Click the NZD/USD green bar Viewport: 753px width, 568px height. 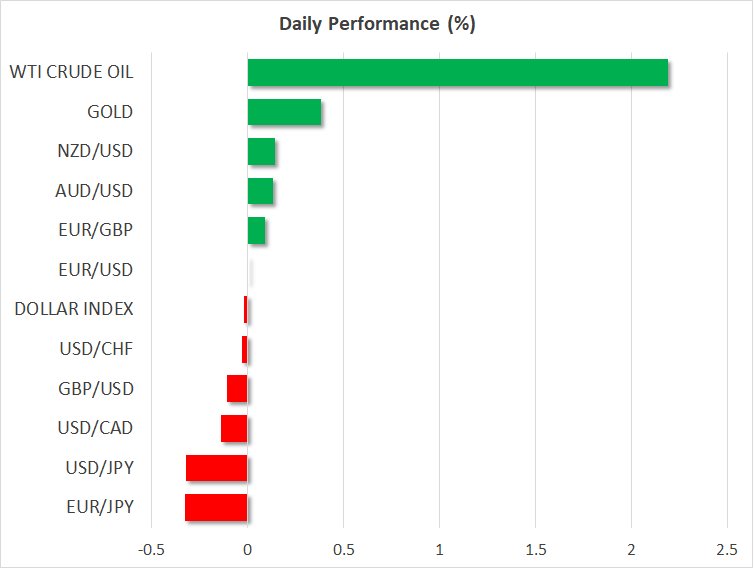pos(261,152)
